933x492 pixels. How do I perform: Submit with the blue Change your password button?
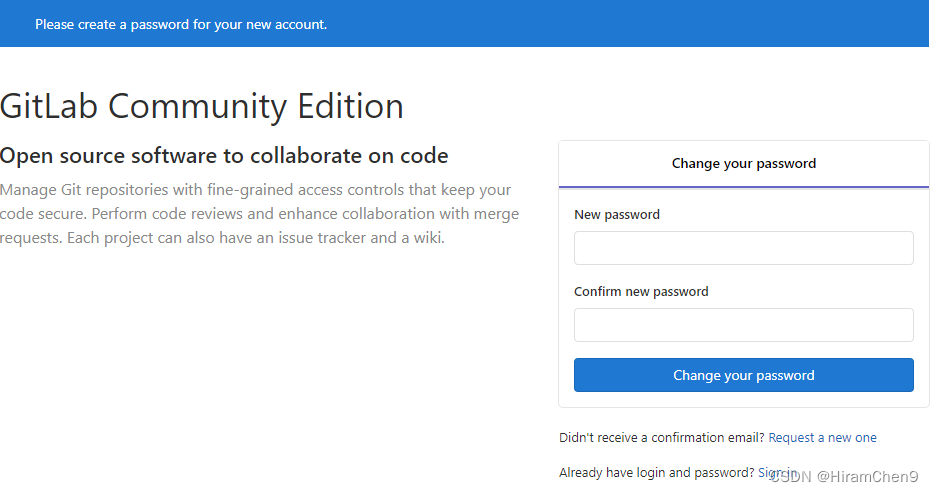[x=743, y=375]
